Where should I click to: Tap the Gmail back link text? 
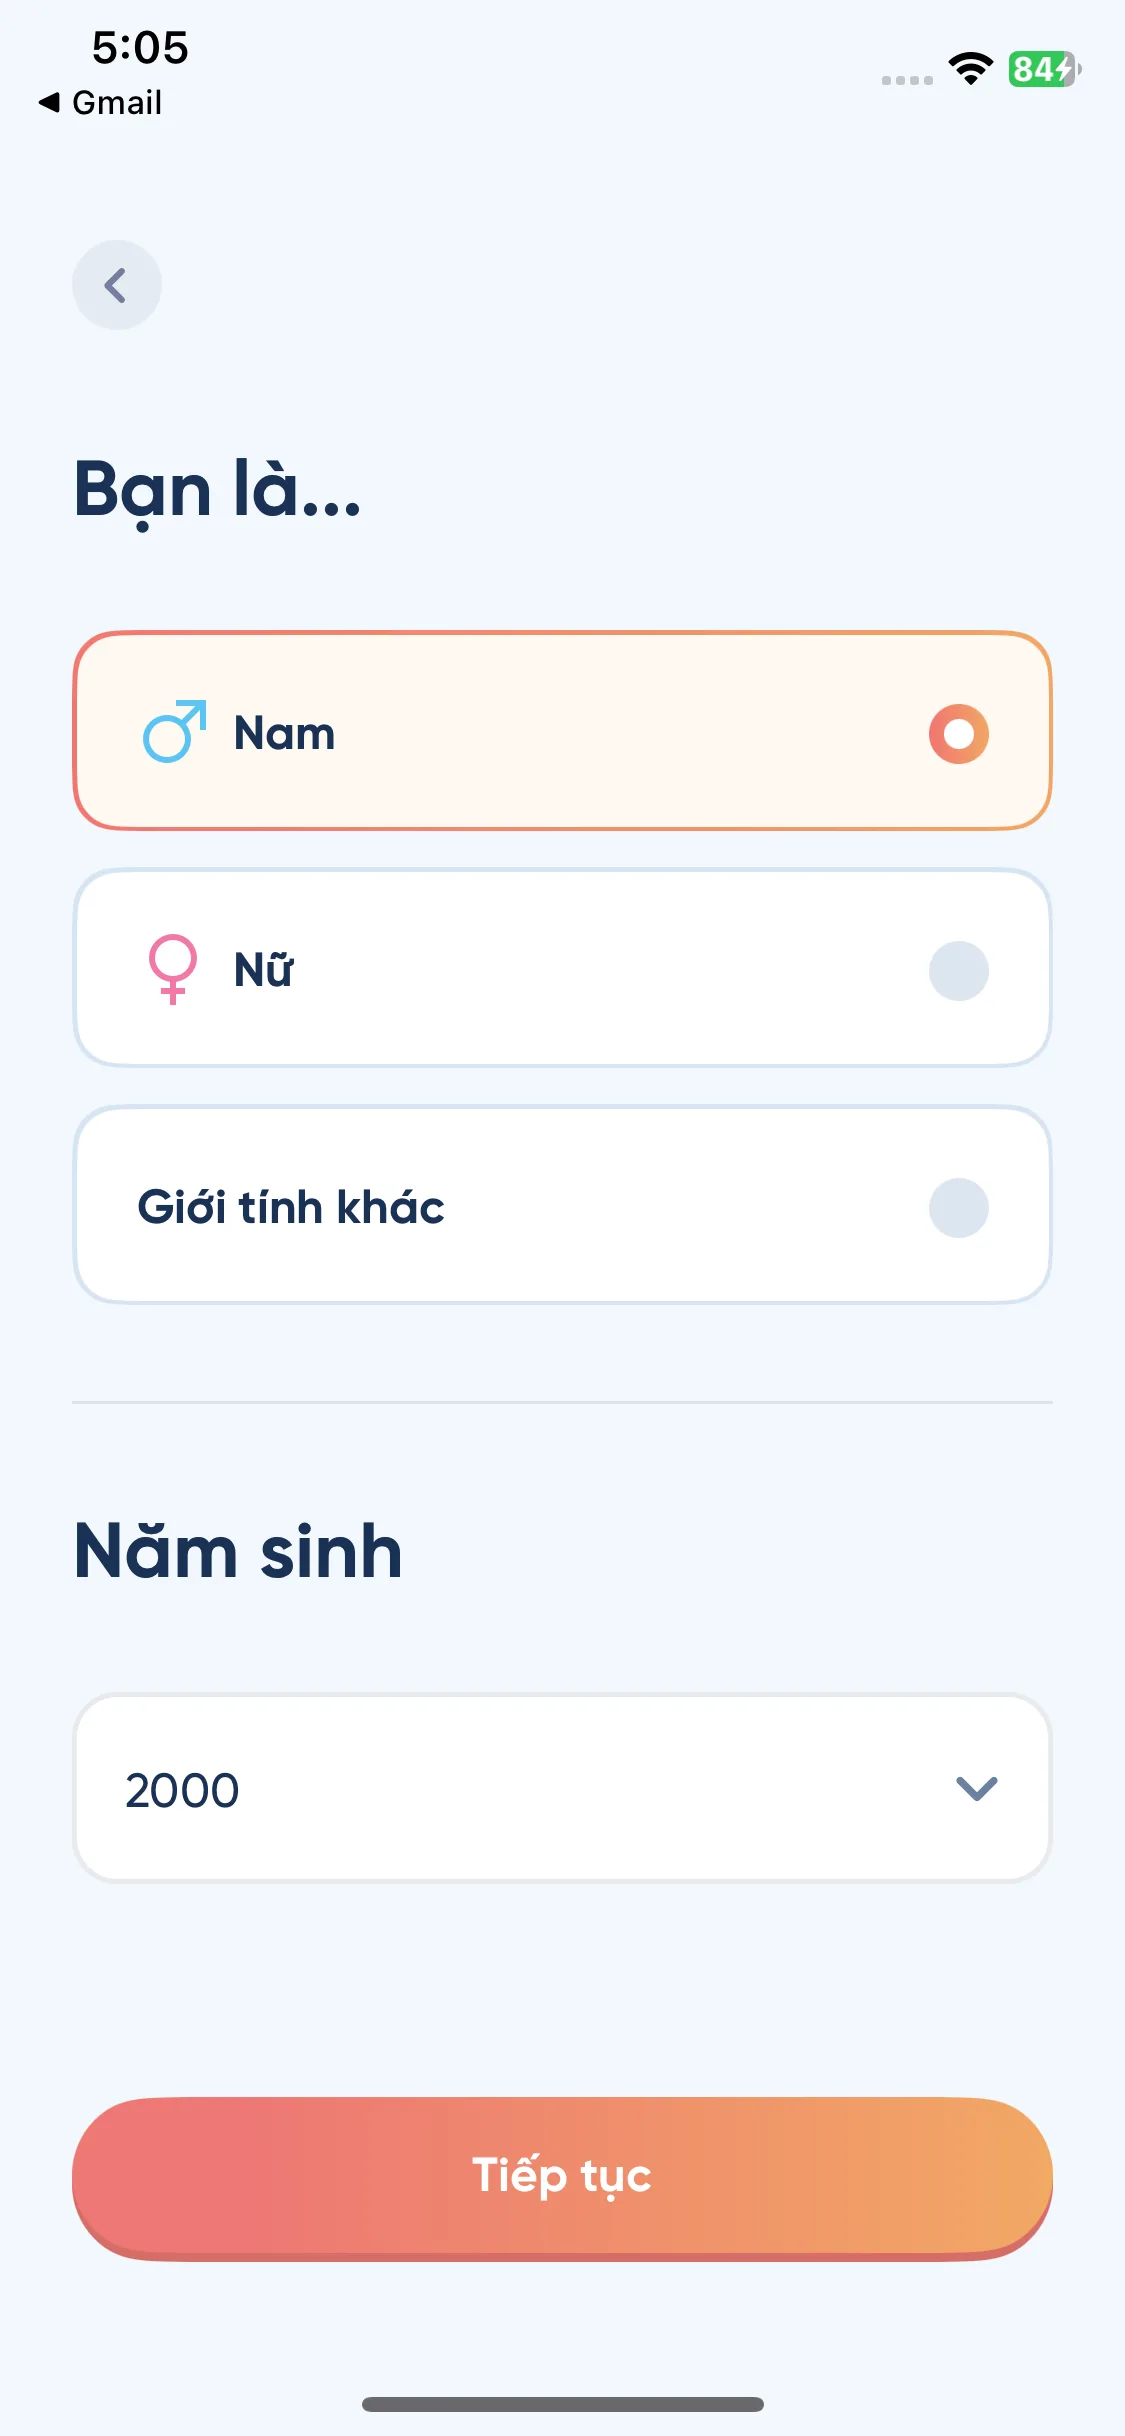click(117, 102)
